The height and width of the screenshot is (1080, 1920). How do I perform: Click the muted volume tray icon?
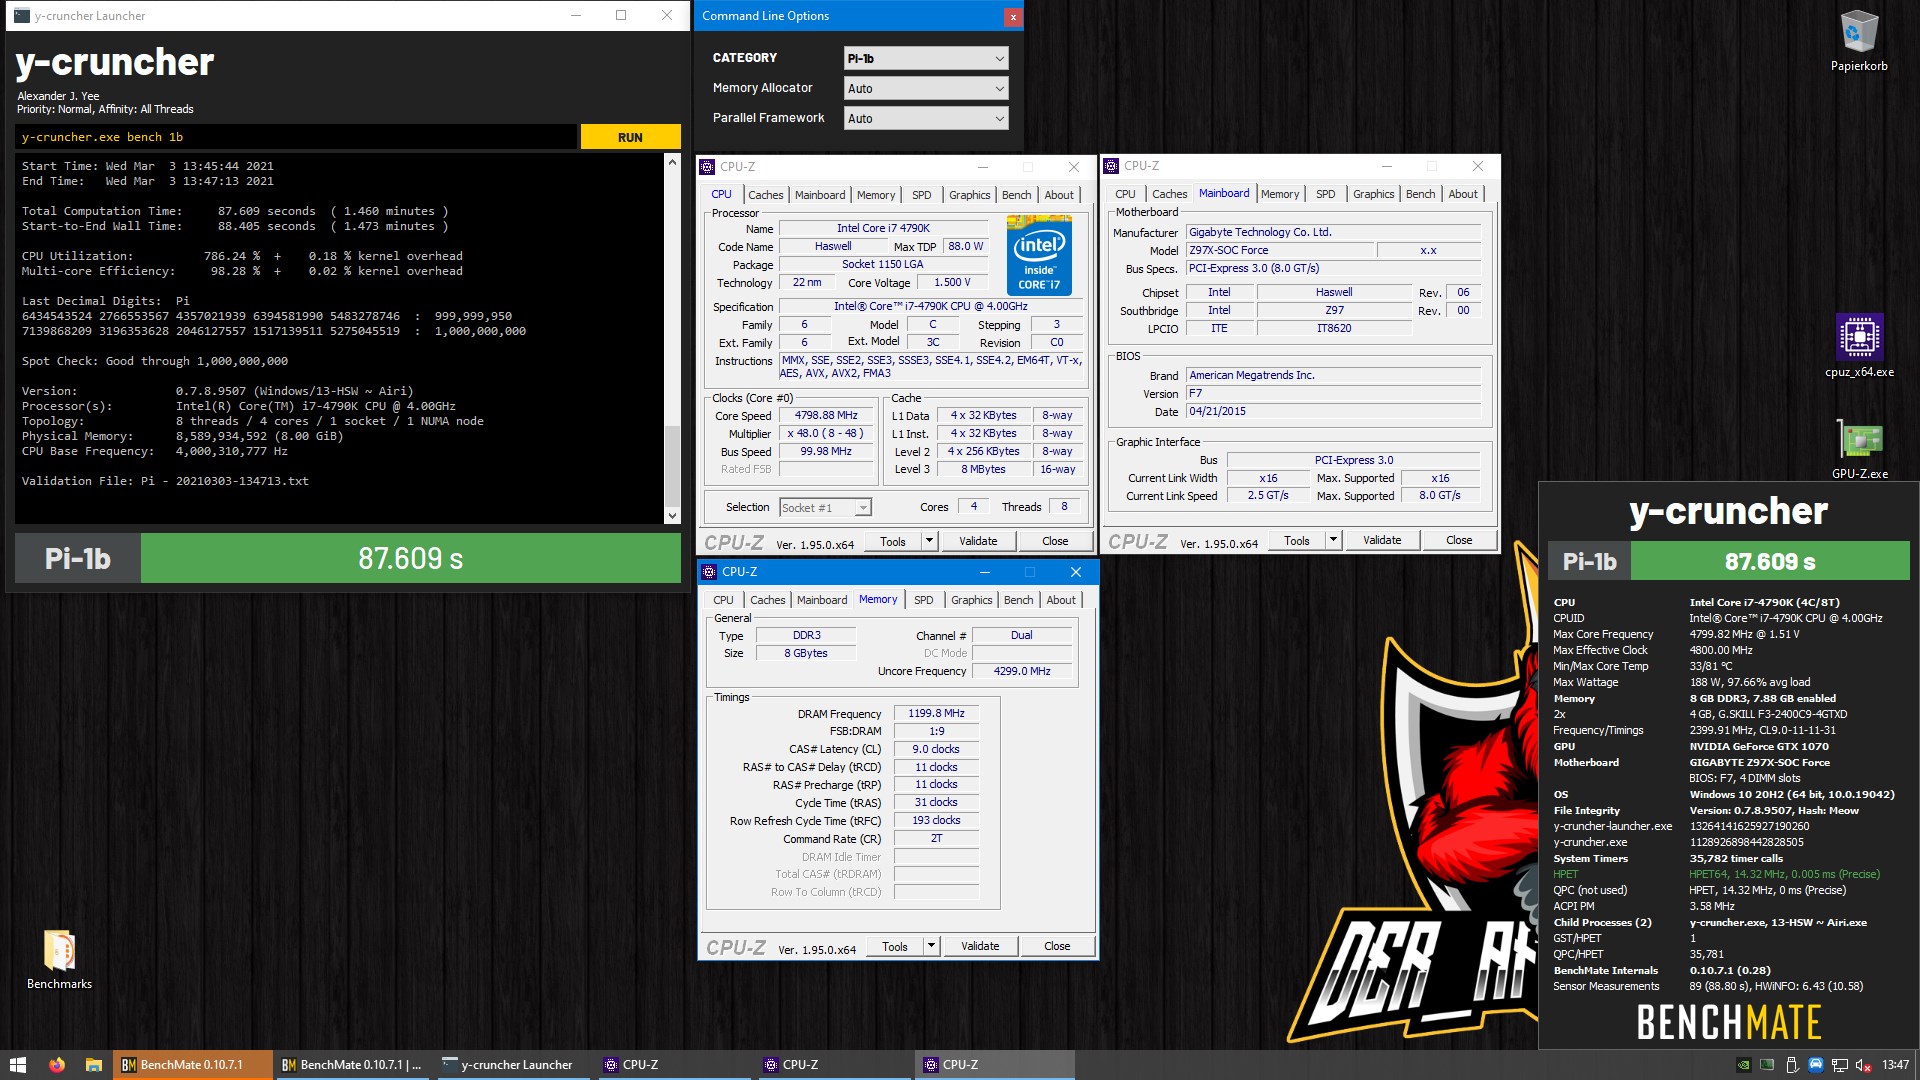pyautogui.click(x=1864, y=1065)
